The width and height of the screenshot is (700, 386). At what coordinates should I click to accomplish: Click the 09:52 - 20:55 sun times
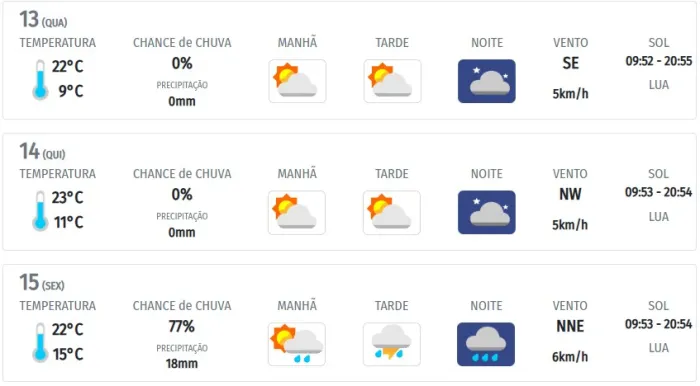pyautogui.click(x=658, y=61)
